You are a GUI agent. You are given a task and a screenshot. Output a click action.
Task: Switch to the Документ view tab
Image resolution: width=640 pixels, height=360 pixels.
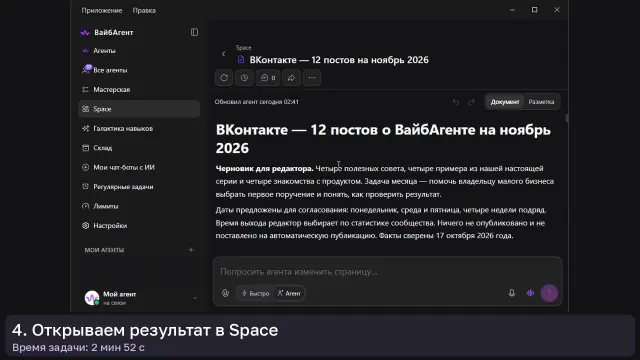[505, 102]
